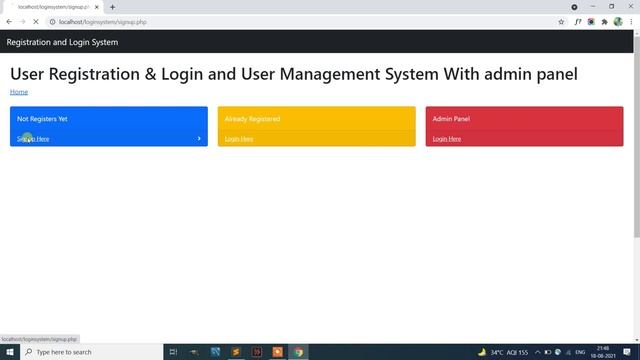Open the Sublime Text taskbar icon
Screen dimensions: 640x360
coord(236,352)
